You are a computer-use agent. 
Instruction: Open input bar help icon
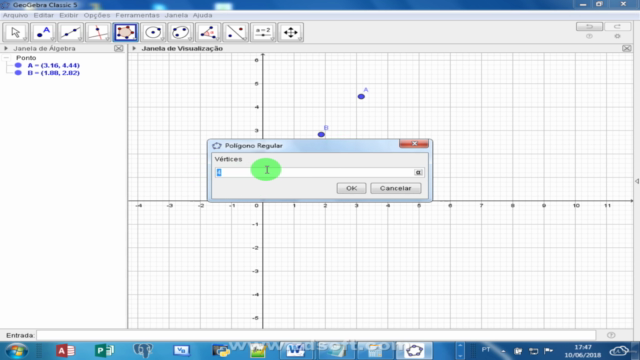[611, 335]
